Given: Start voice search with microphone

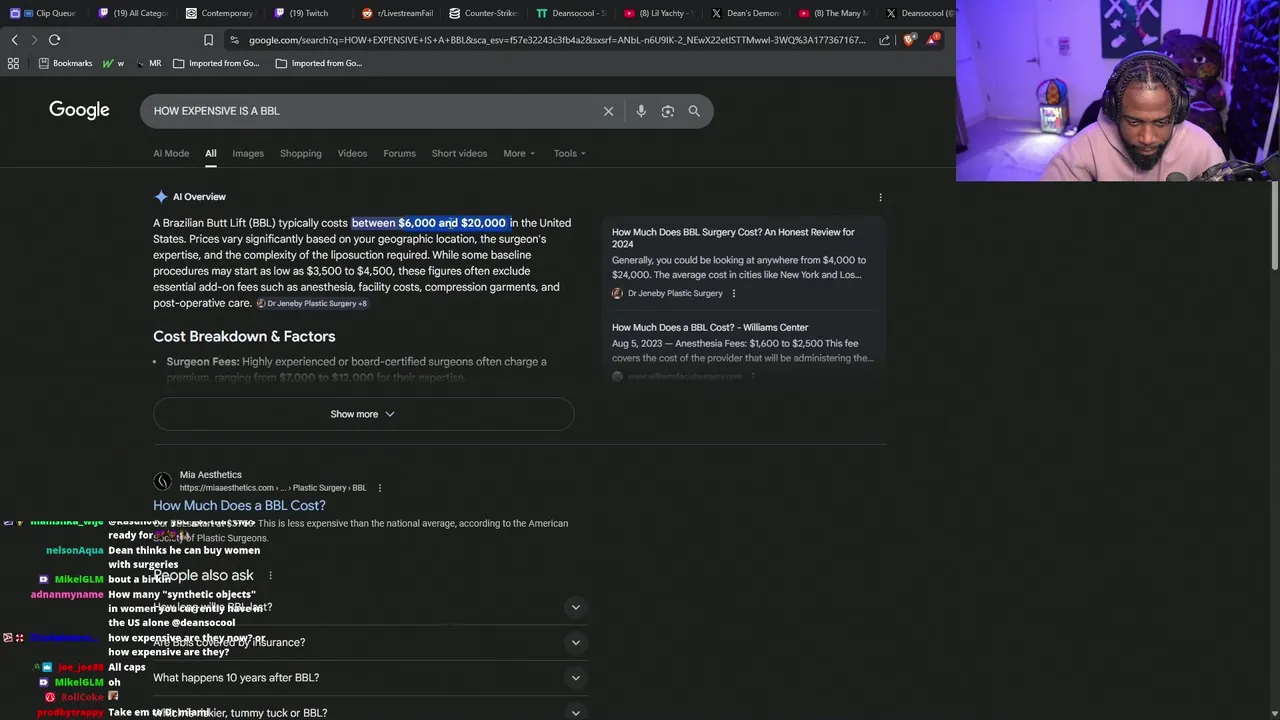Looking at the screenshot, I should coord(641,111).
